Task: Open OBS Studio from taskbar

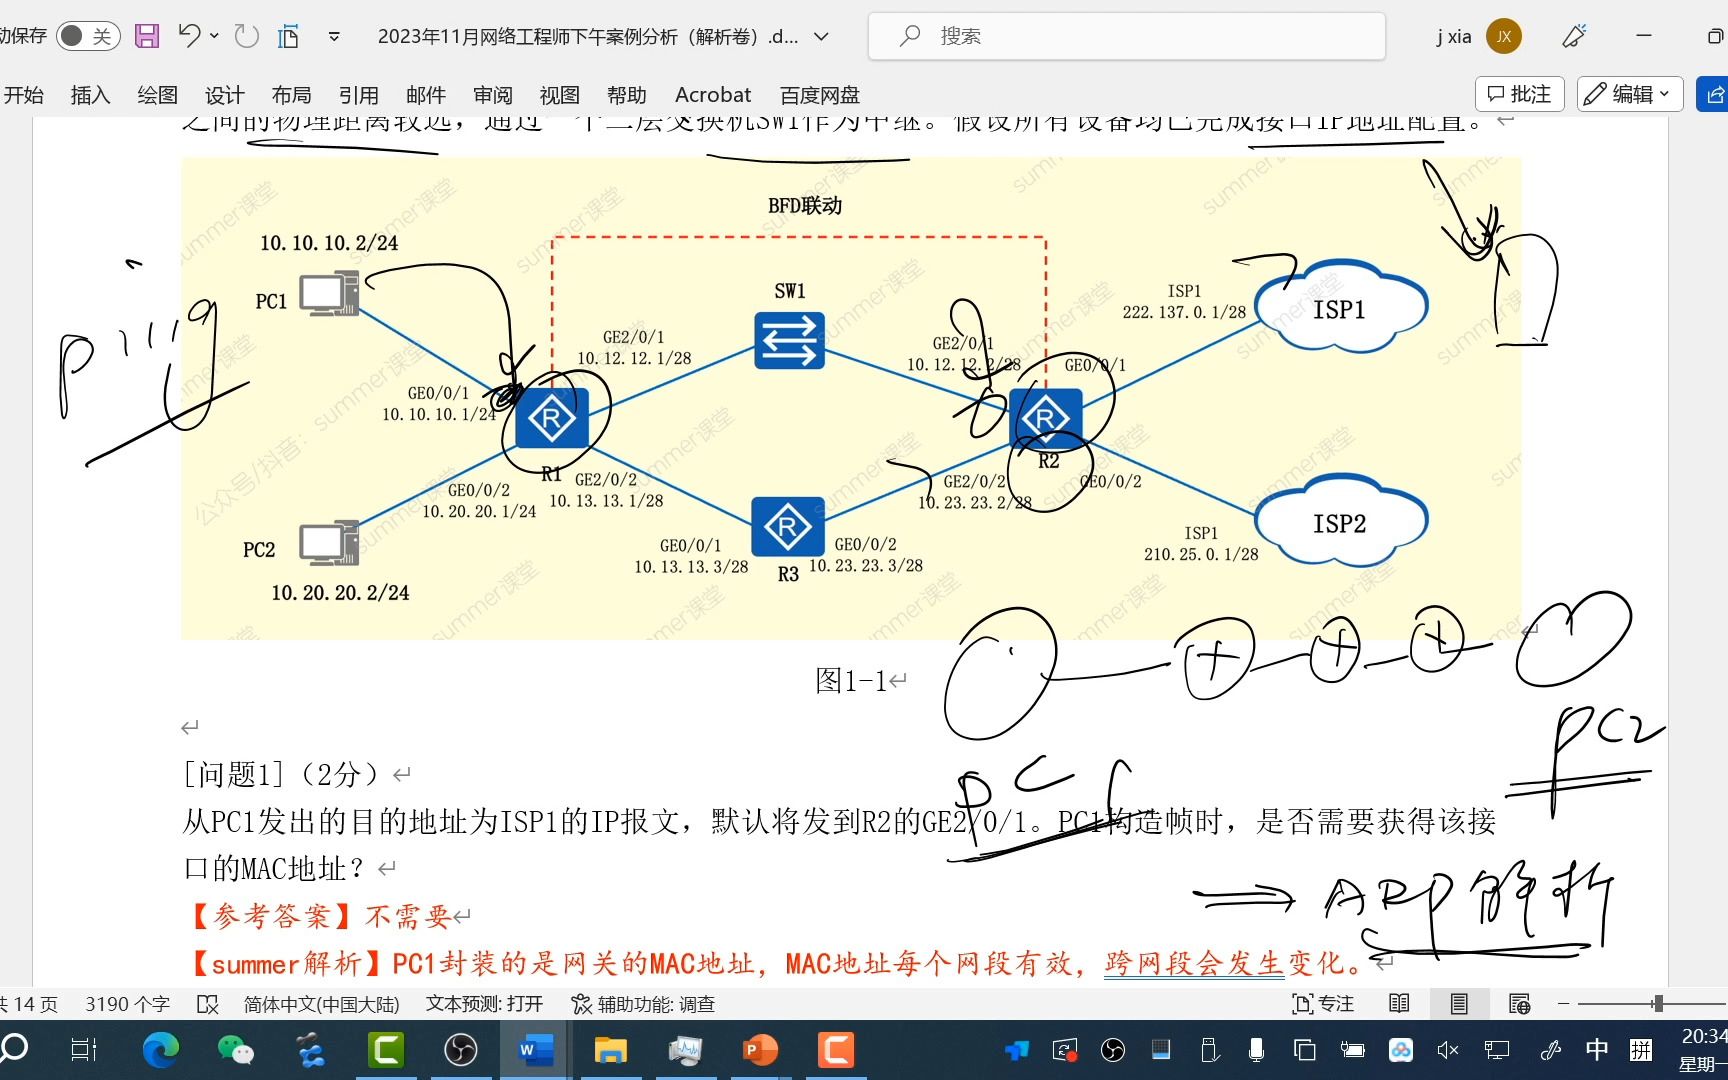Action: point(460,1050)
